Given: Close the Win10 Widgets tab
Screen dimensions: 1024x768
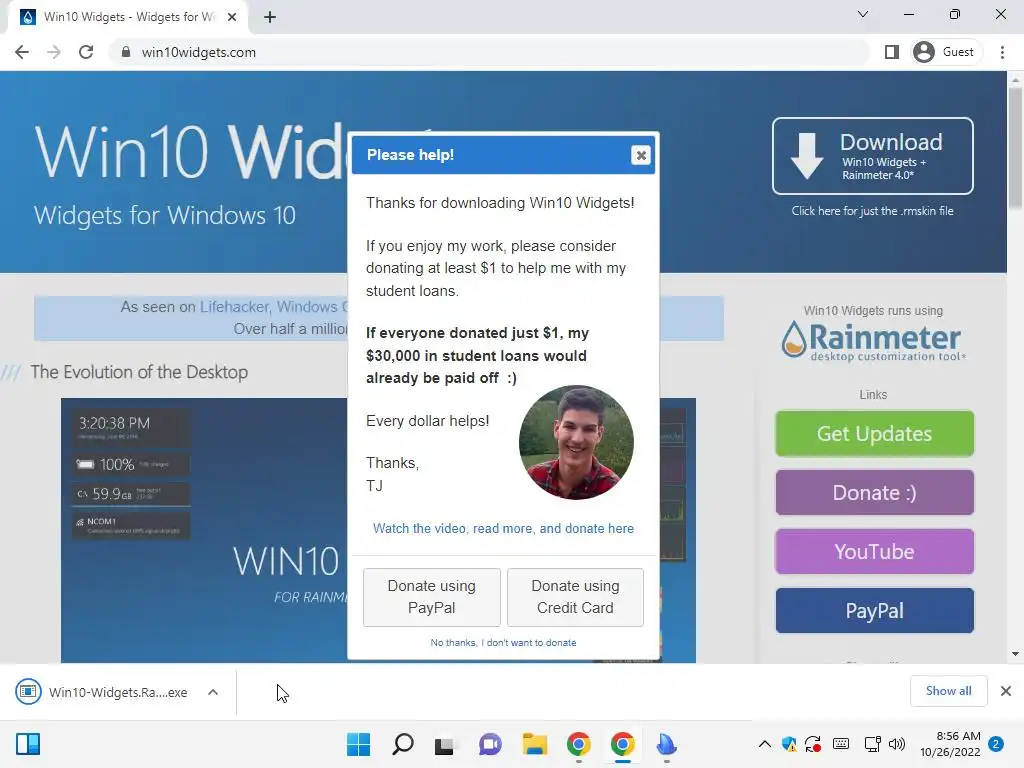Looking at the screenshot, I should tap(232, 17).
